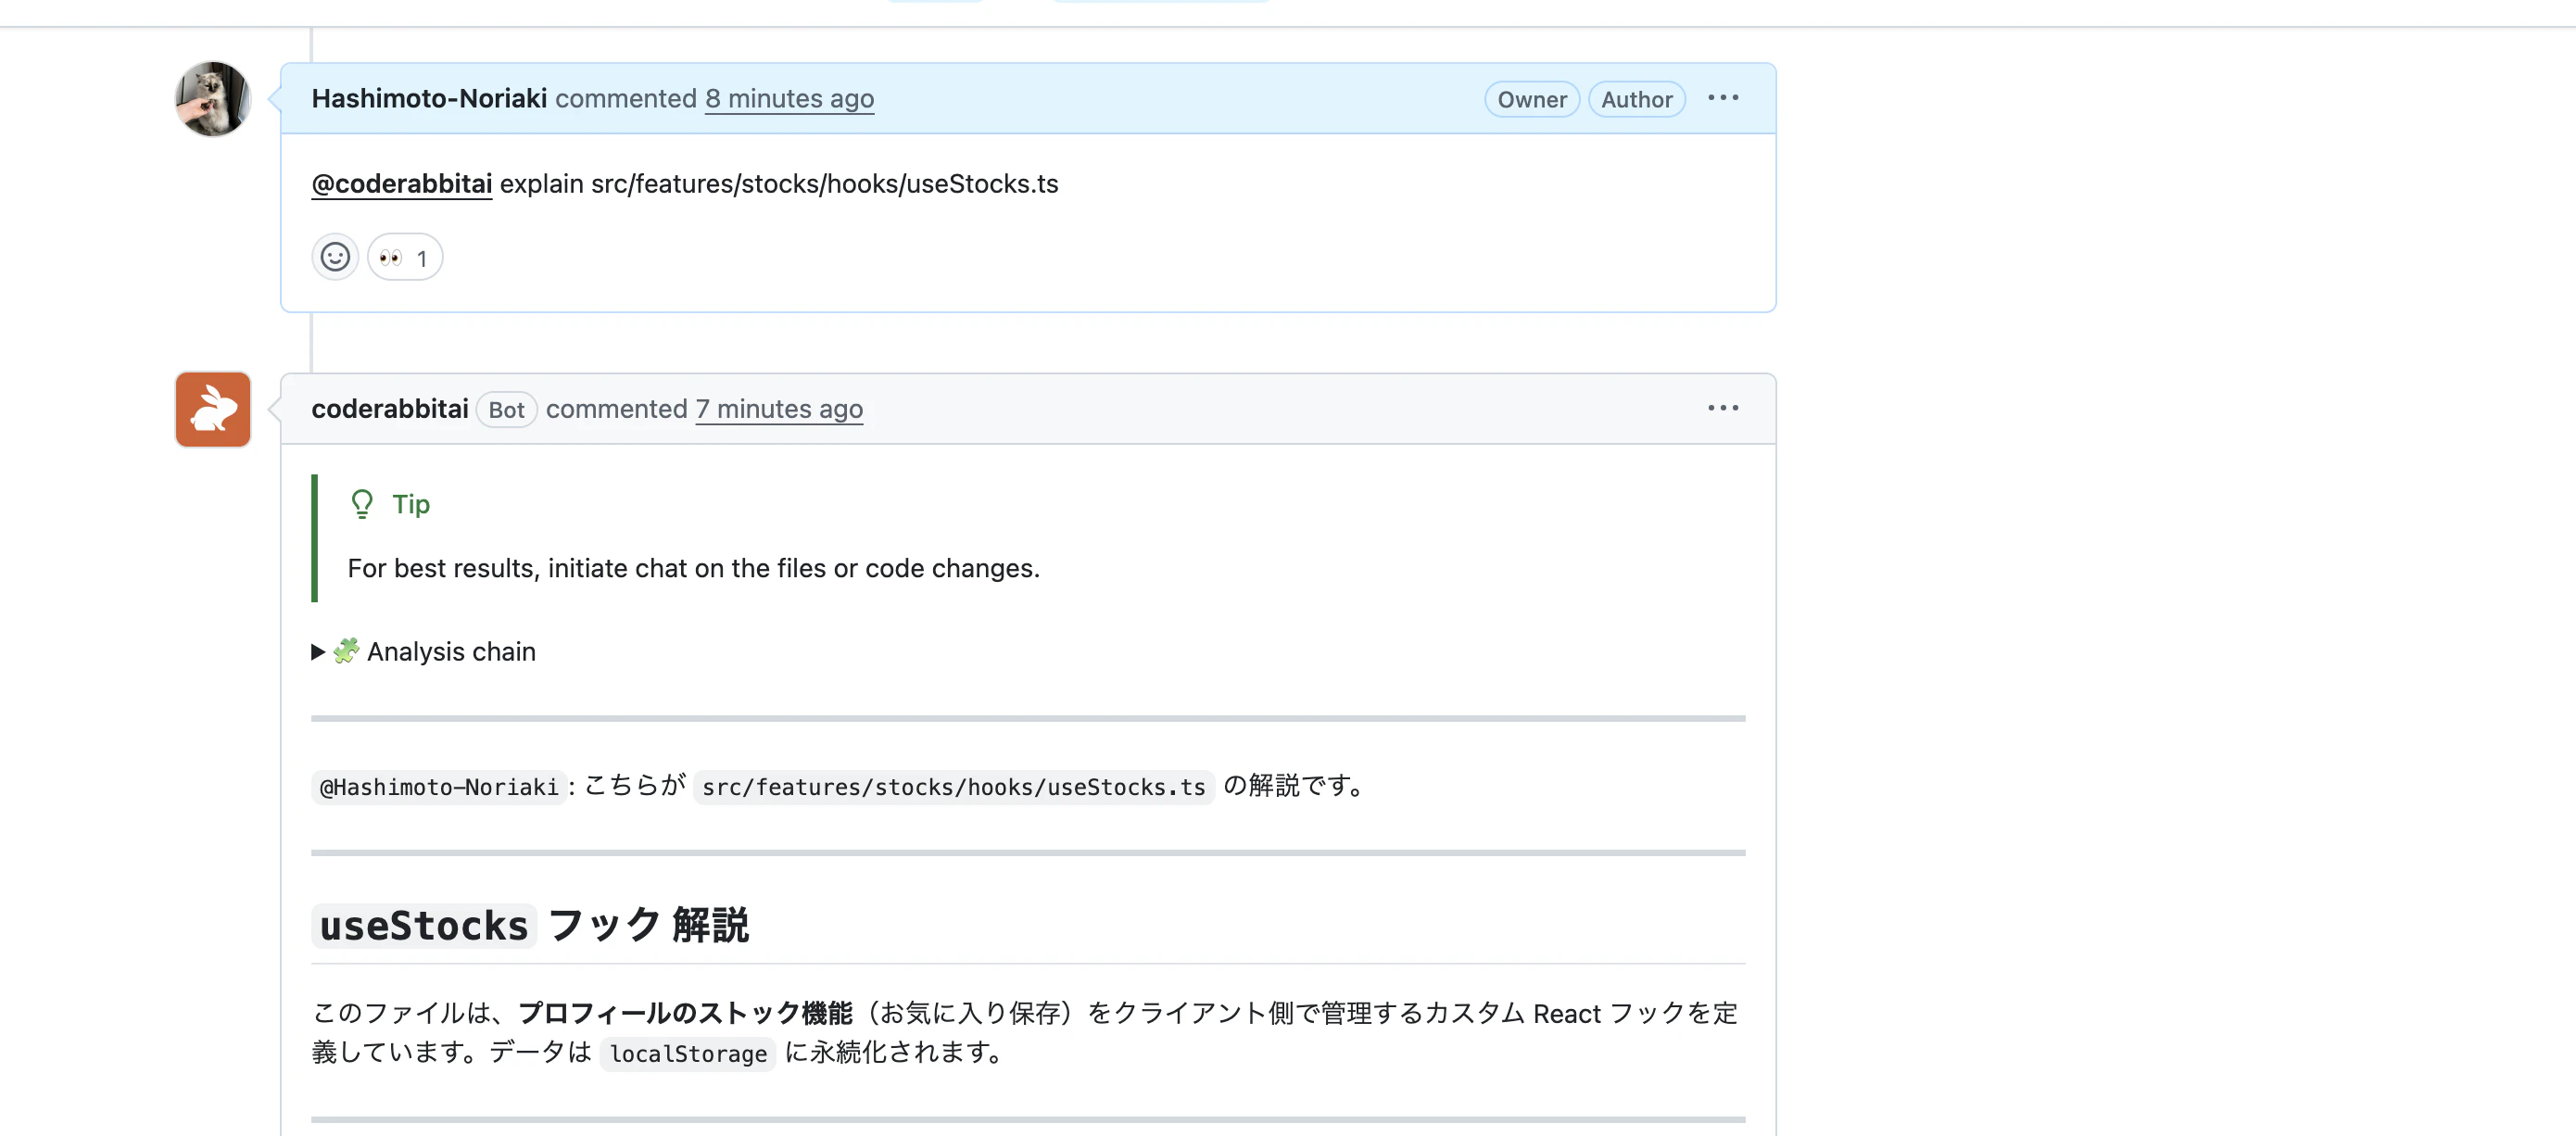Click the 'useStocks フック 解説' heading
The width and height of the screenshot is (2576, 1136).
tap(530, 925)
